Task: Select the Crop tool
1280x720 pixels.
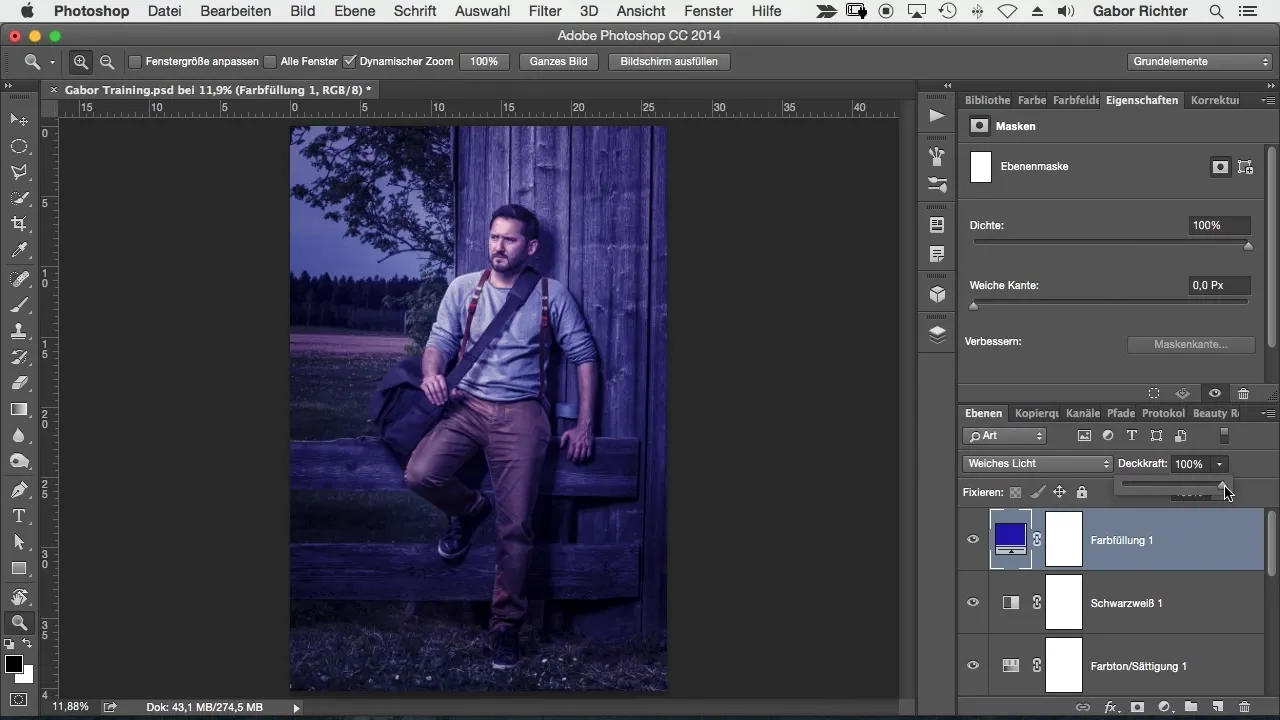Action: point(19,224)
